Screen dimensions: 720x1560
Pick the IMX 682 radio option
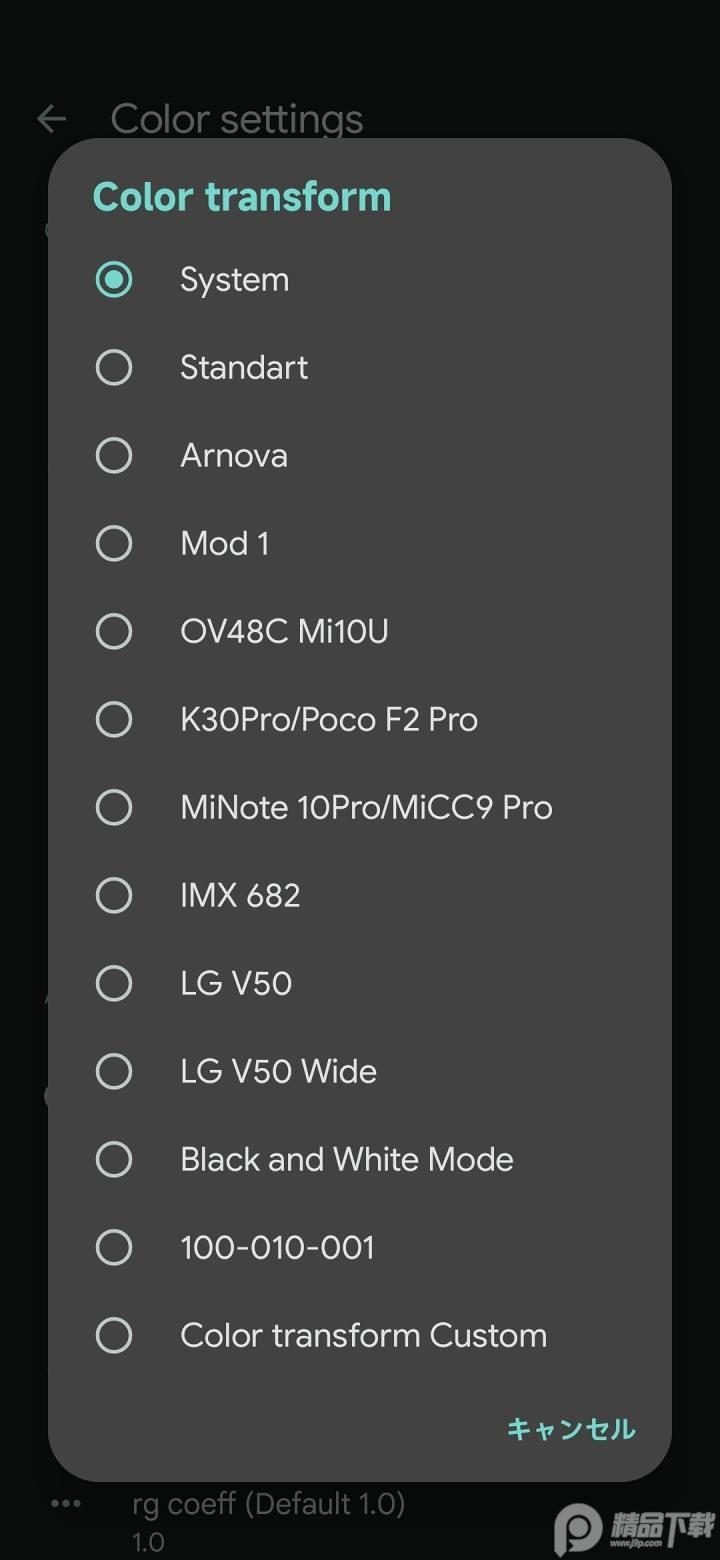pos(114,896)
